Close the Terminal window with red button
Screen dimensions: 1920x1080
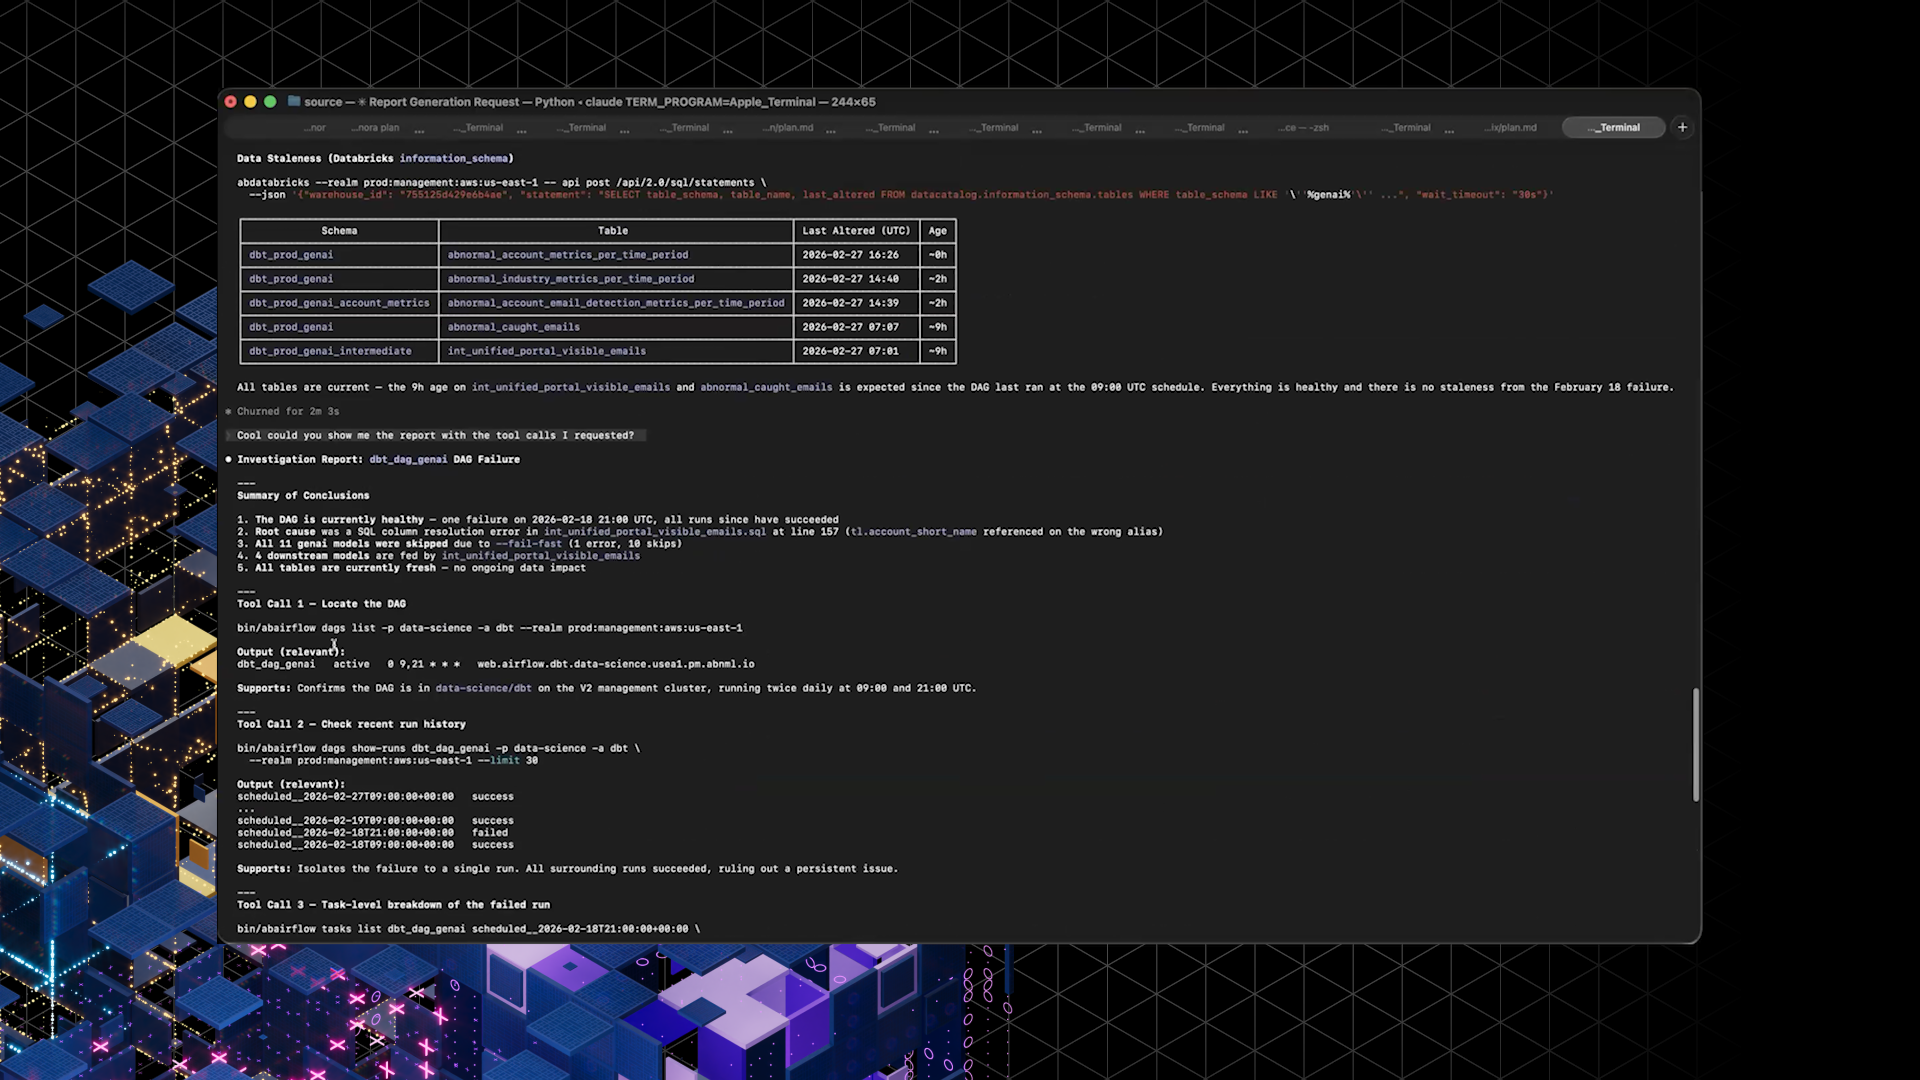point(231,102)
